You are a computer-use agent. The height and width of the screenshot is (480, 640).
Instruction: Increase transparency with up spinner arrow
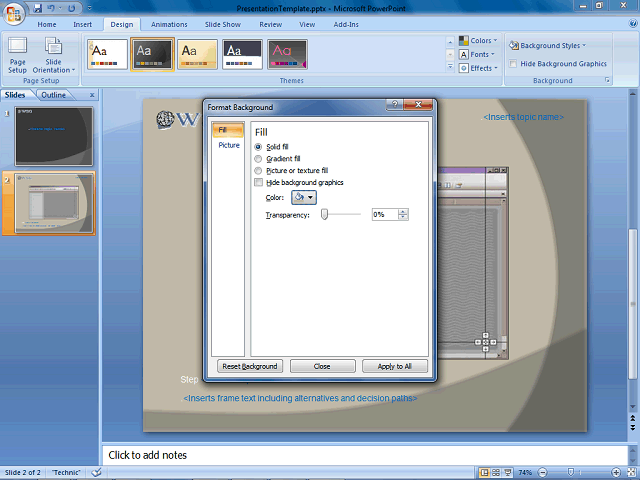[x=403, y=211]
